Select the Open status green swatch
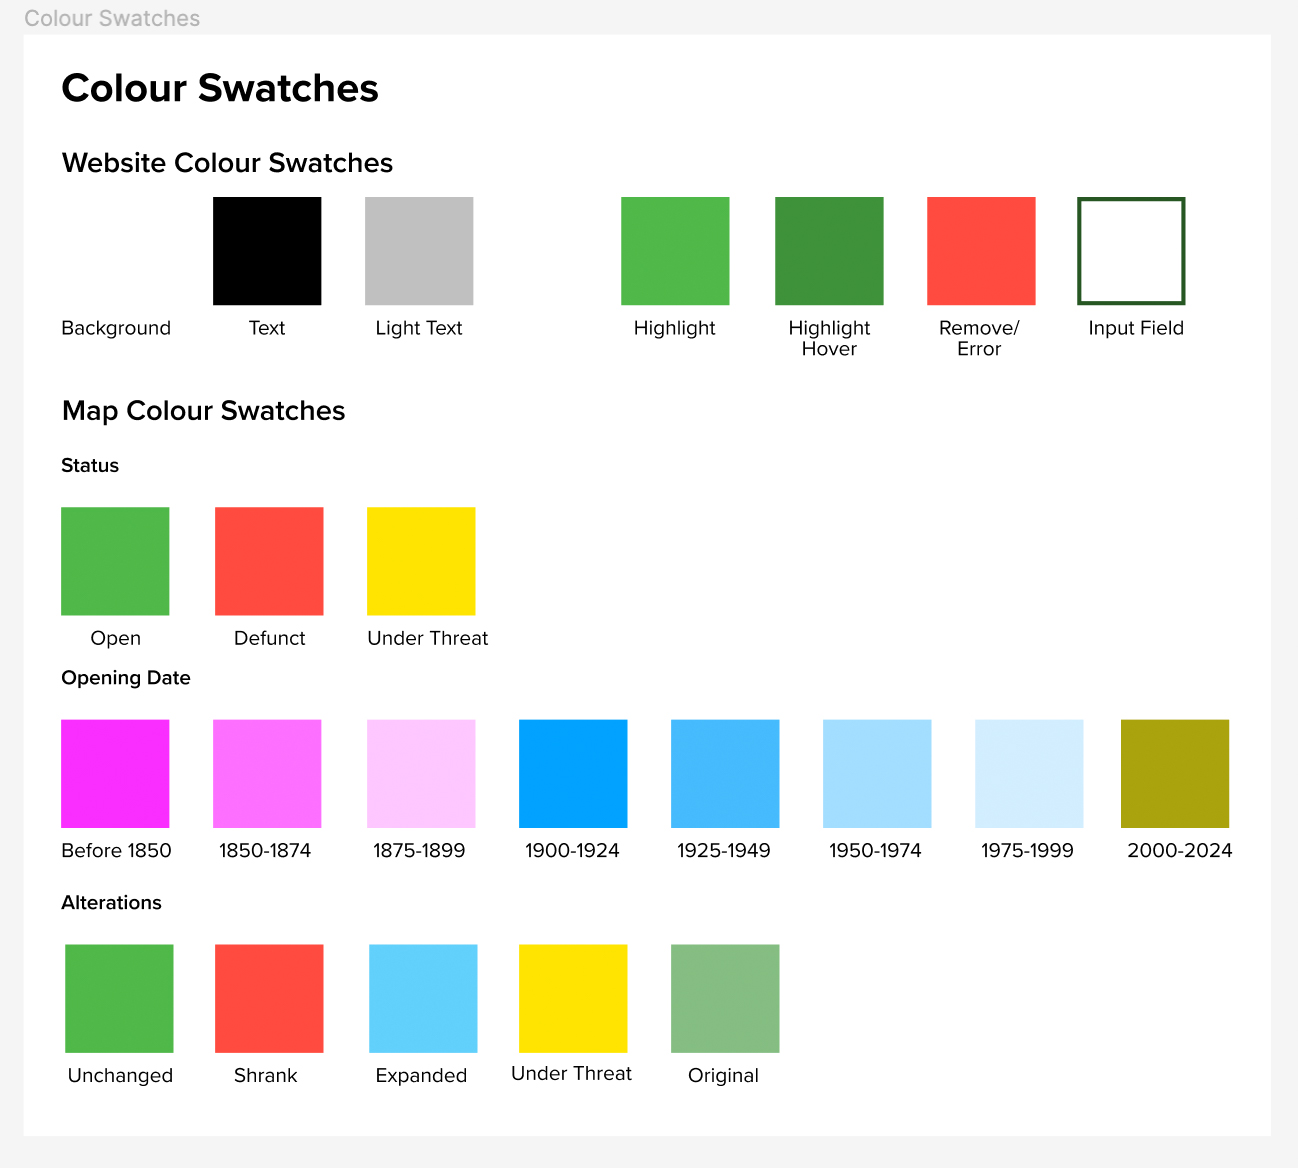This screenshot has width=1298, height=1168. [115, 561]
